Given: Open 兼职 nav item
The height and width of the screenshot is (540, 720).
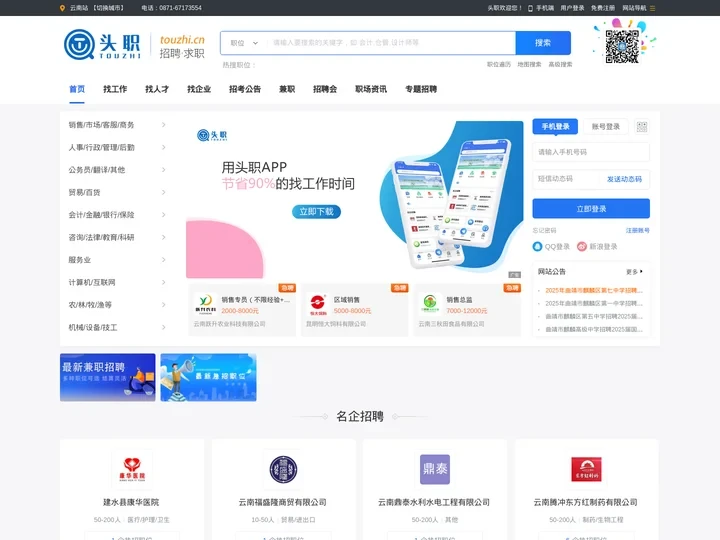Looking at the screenshot, I should pos(287,89).
